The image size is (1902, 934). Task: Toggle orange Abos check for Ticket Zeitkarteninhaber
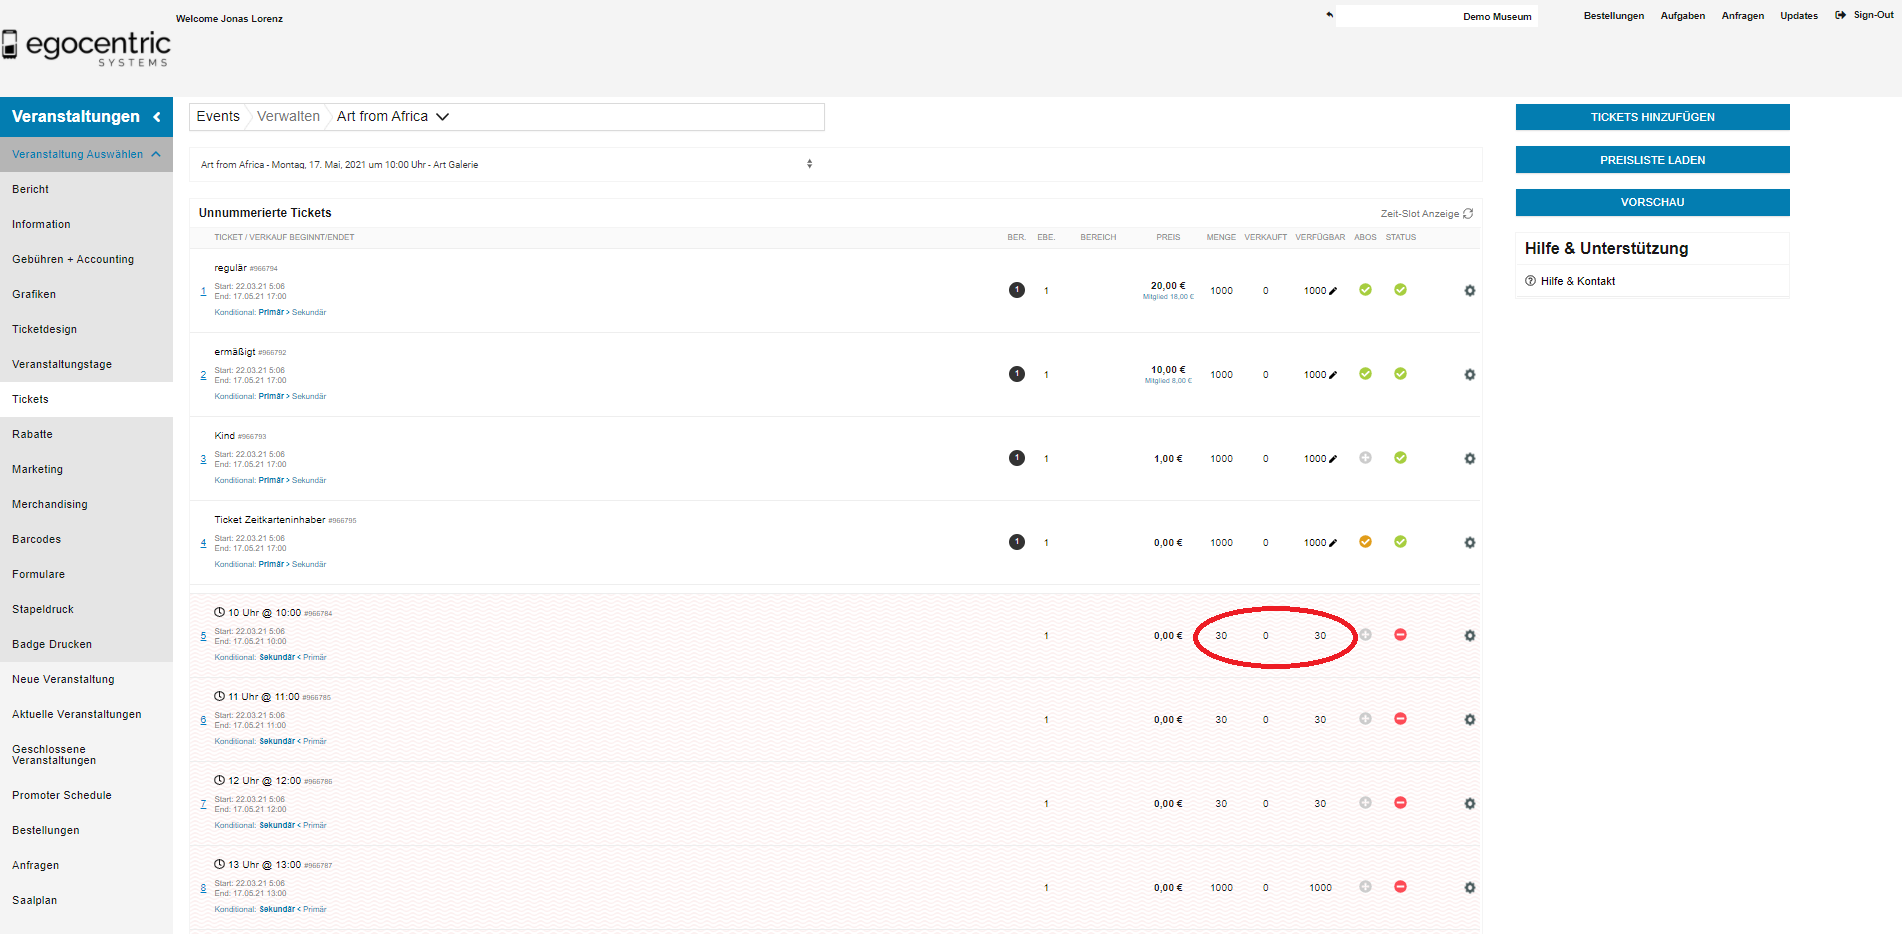[1365, 542]
